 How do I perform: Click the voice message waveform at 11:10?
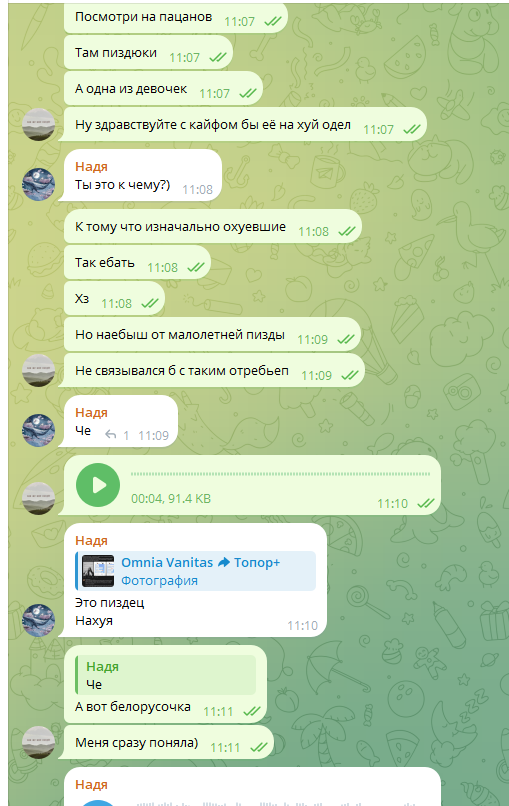click(x=280, y=474)
